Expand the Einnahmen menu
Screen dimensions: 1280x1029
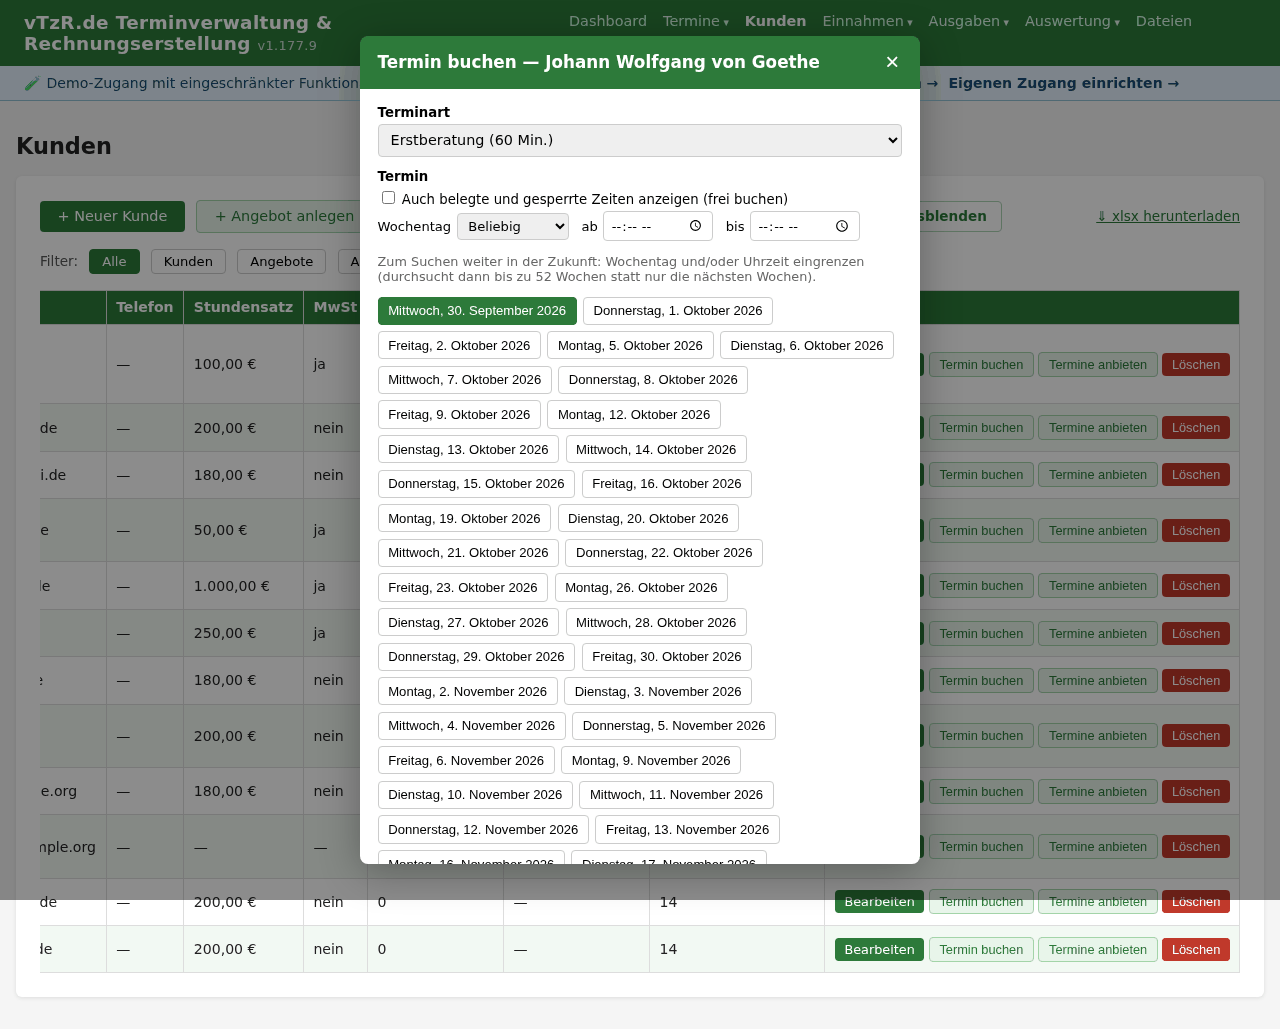coord(868,21)
